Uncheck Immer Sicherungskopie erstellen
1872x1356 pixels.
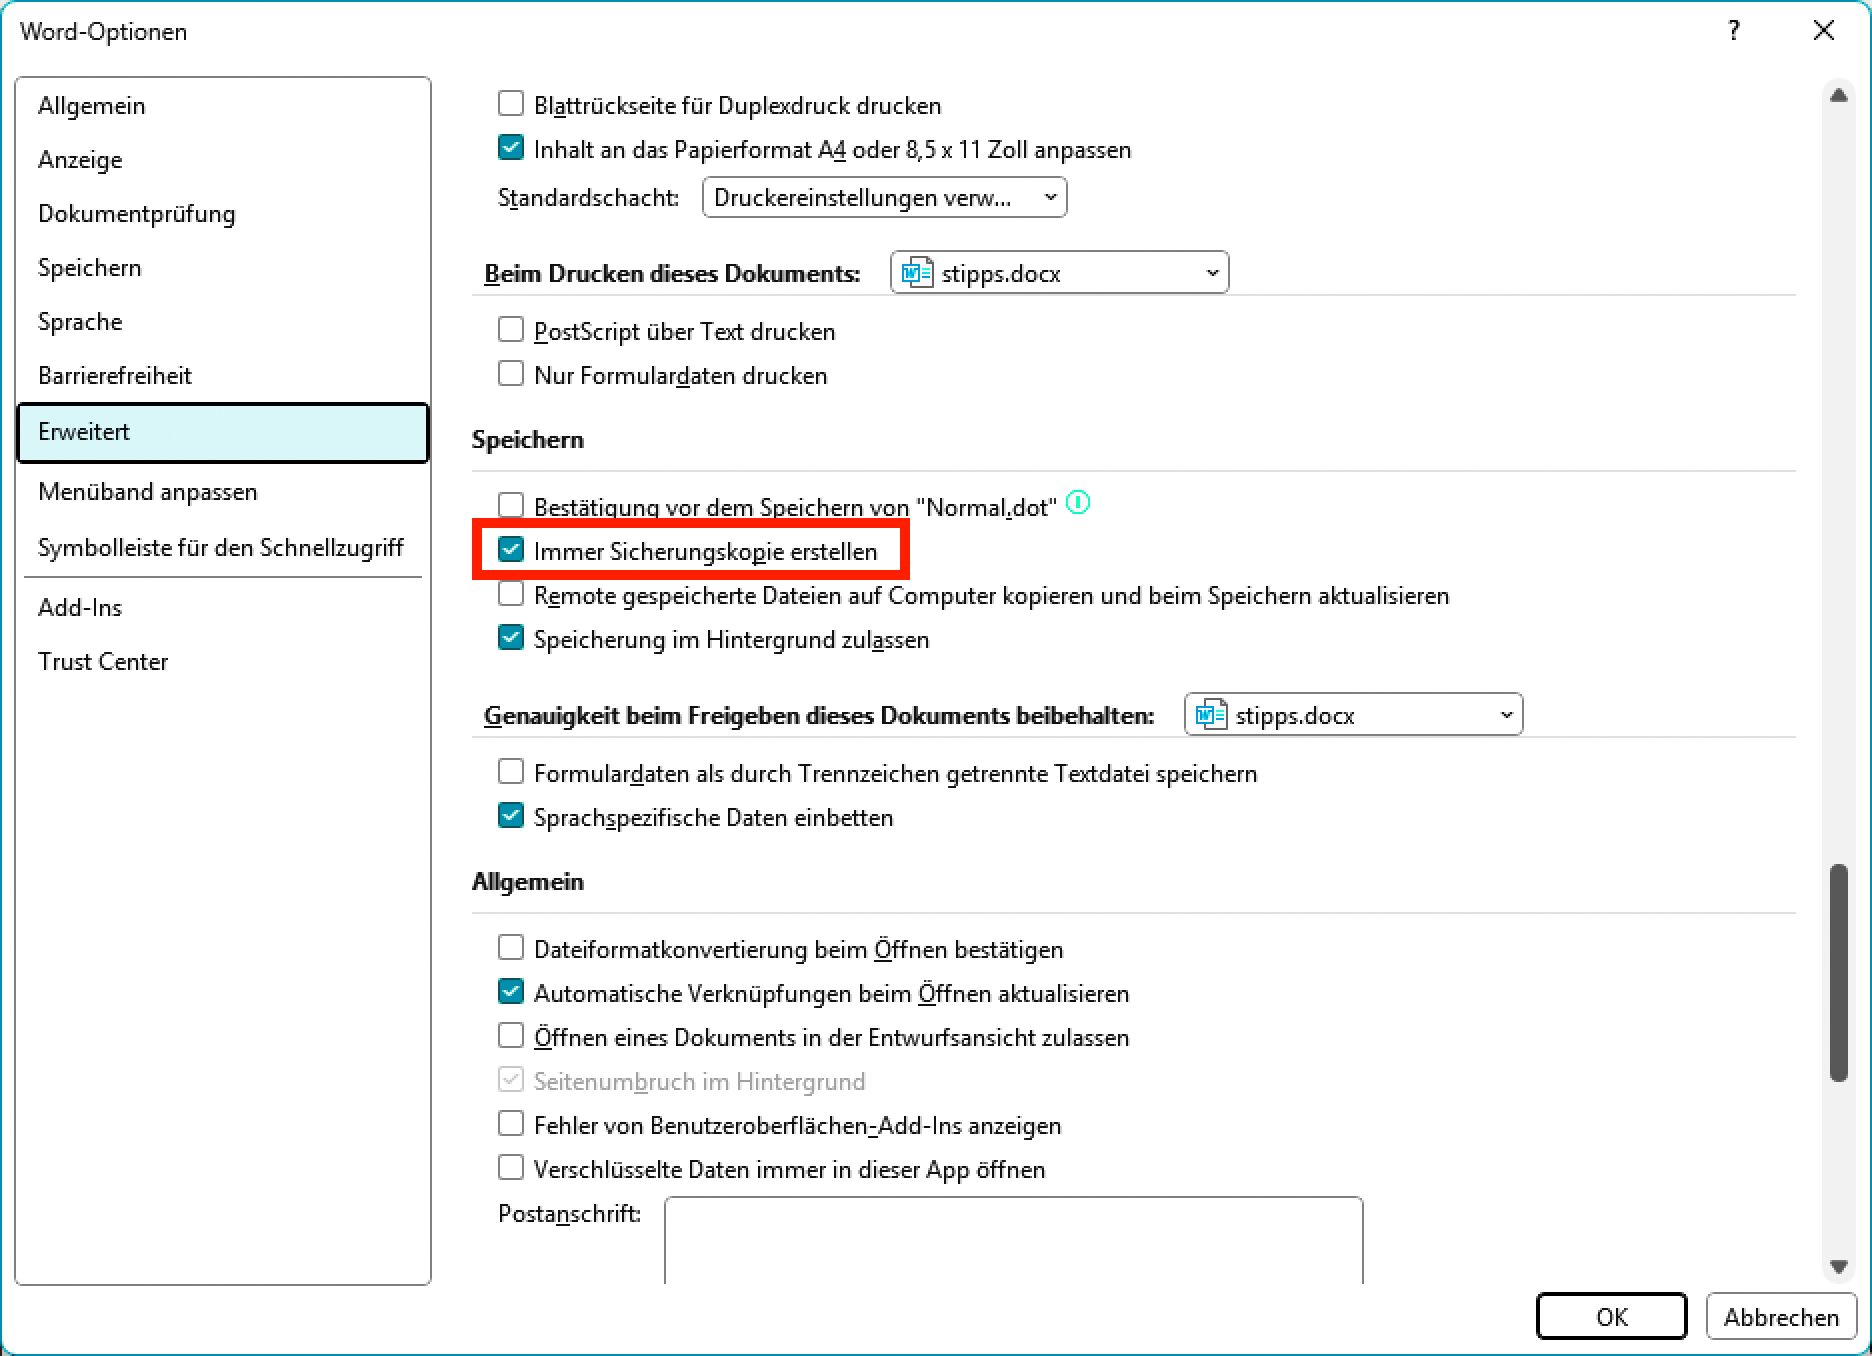(511, 550)
